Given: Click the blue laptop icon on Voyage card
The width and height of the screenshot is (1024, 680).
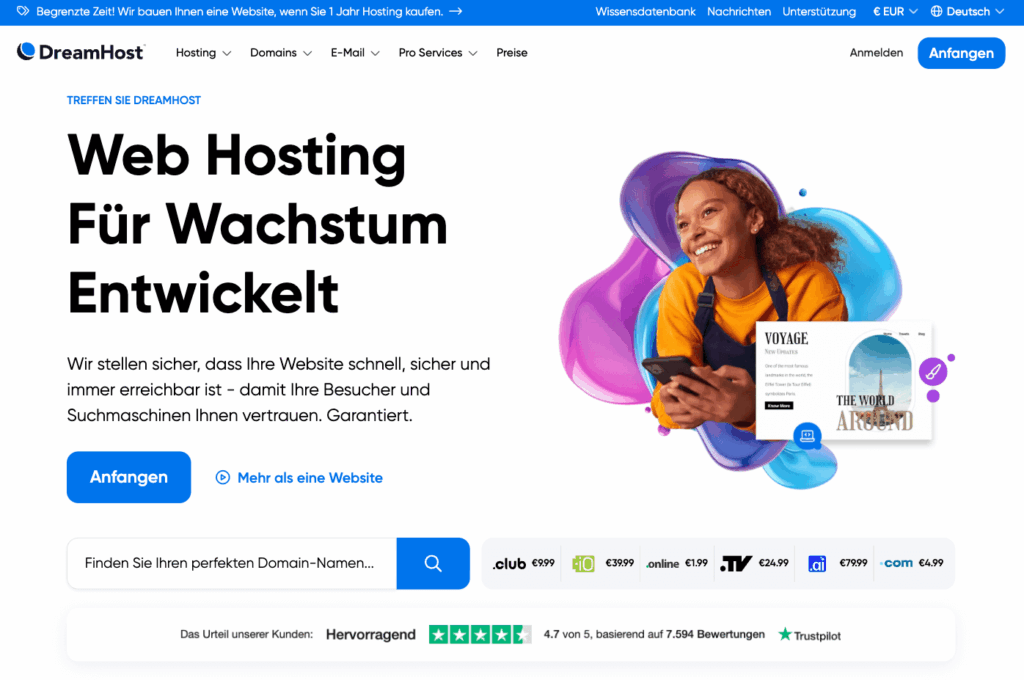Looking at the screenshot, I should click(x=807, y=435).
